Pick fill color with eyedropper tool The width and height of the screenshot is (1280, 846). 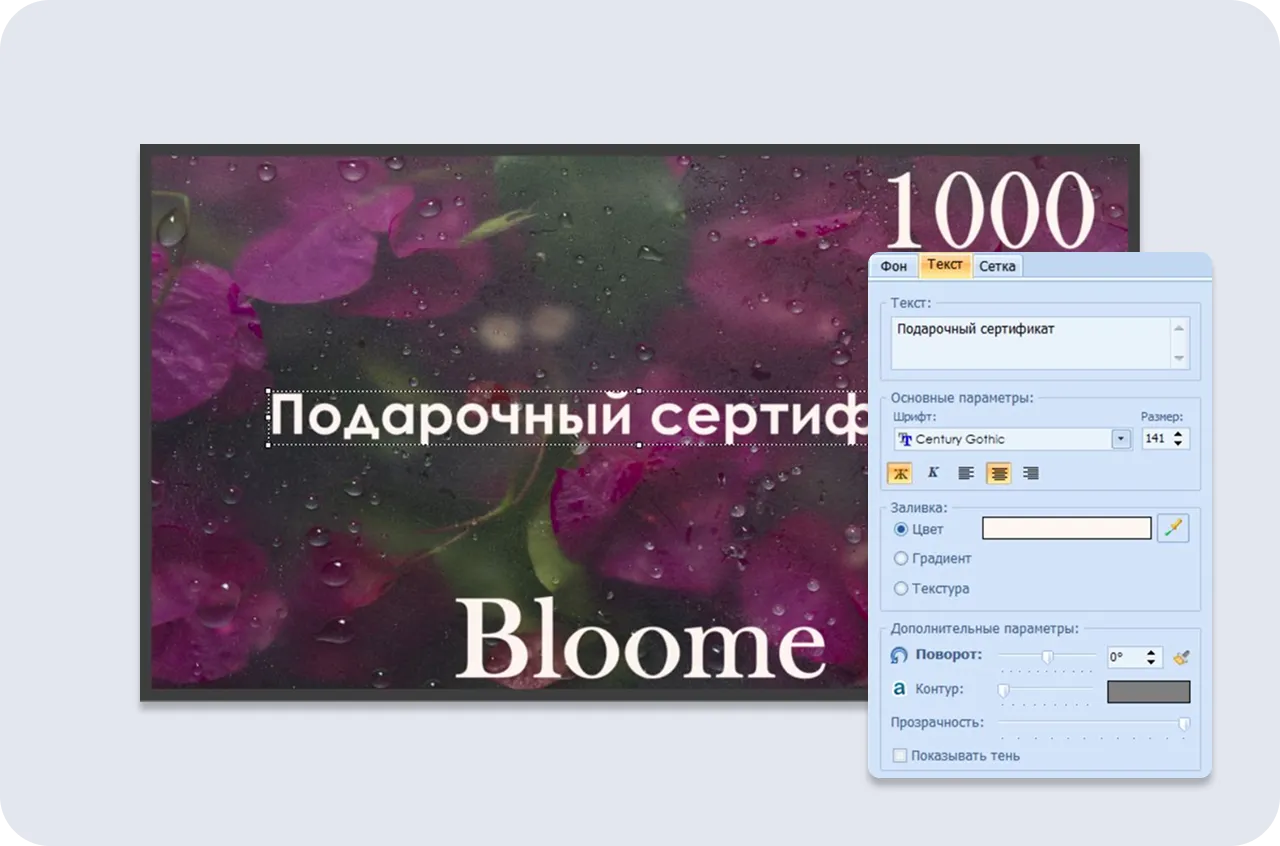(x=1173, y=528)
